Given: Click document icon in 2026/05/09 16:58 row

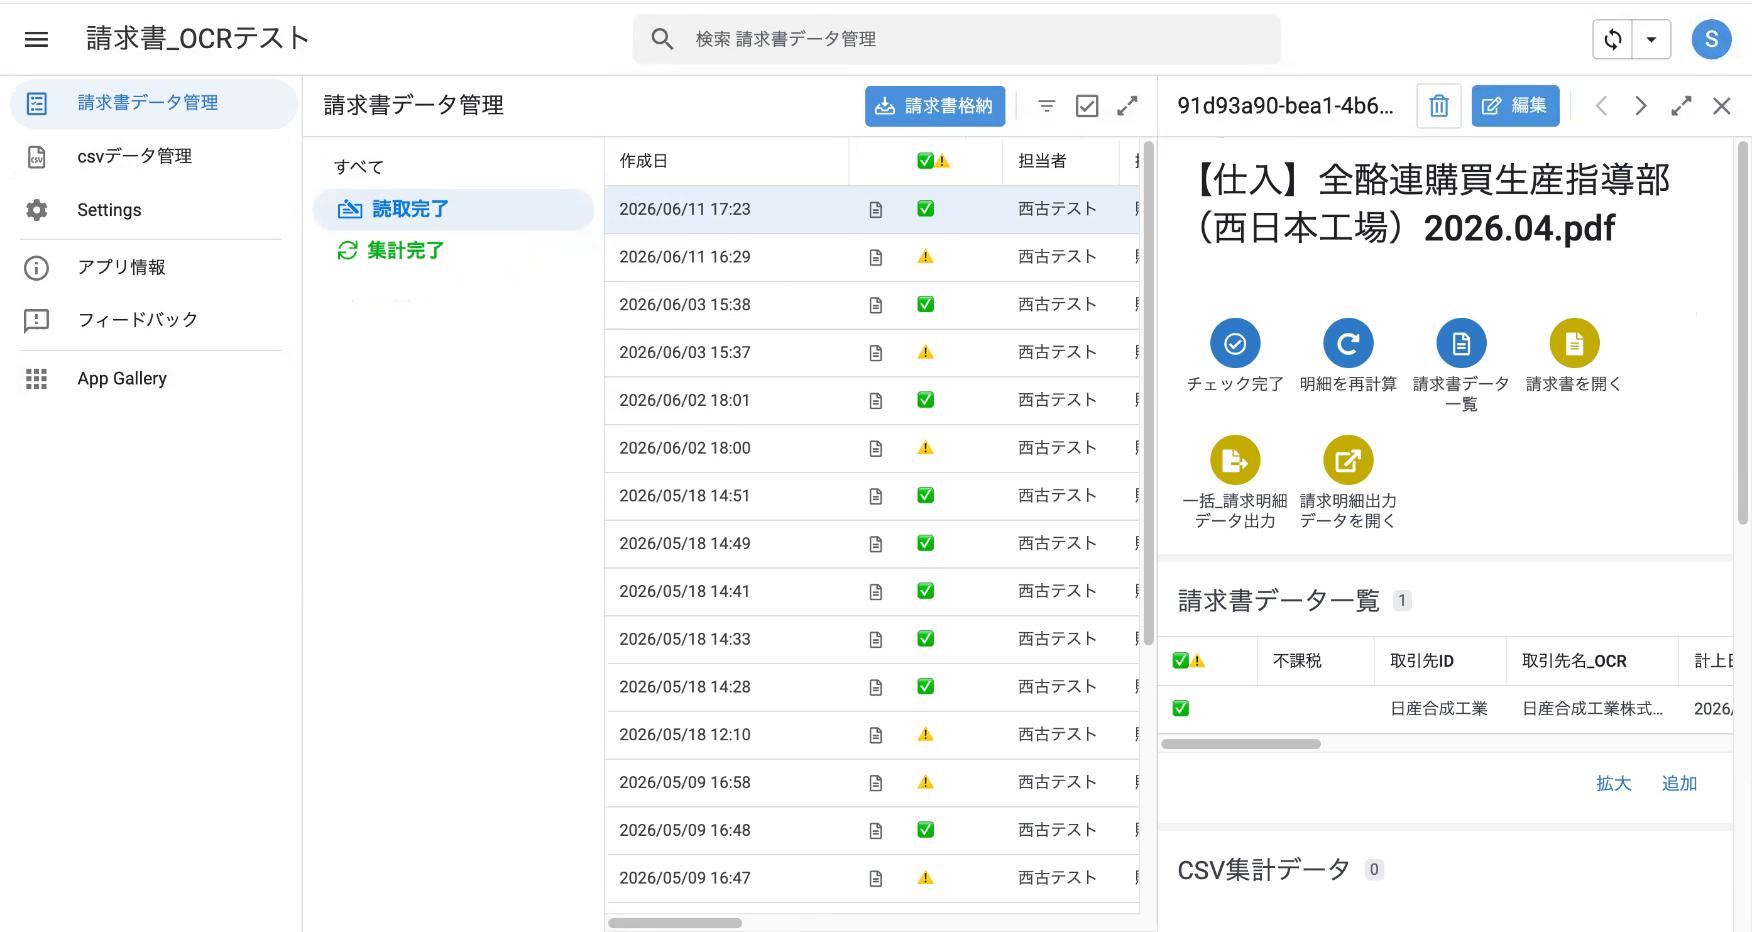Looking at the screenshot, I should tap(876, 783).
